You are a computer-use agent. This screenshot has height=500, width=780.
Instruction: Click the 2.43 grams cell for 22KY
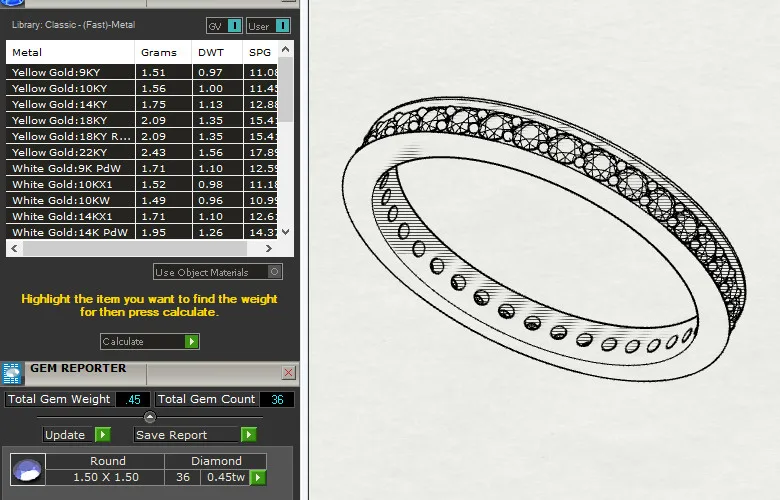[164, 152]
